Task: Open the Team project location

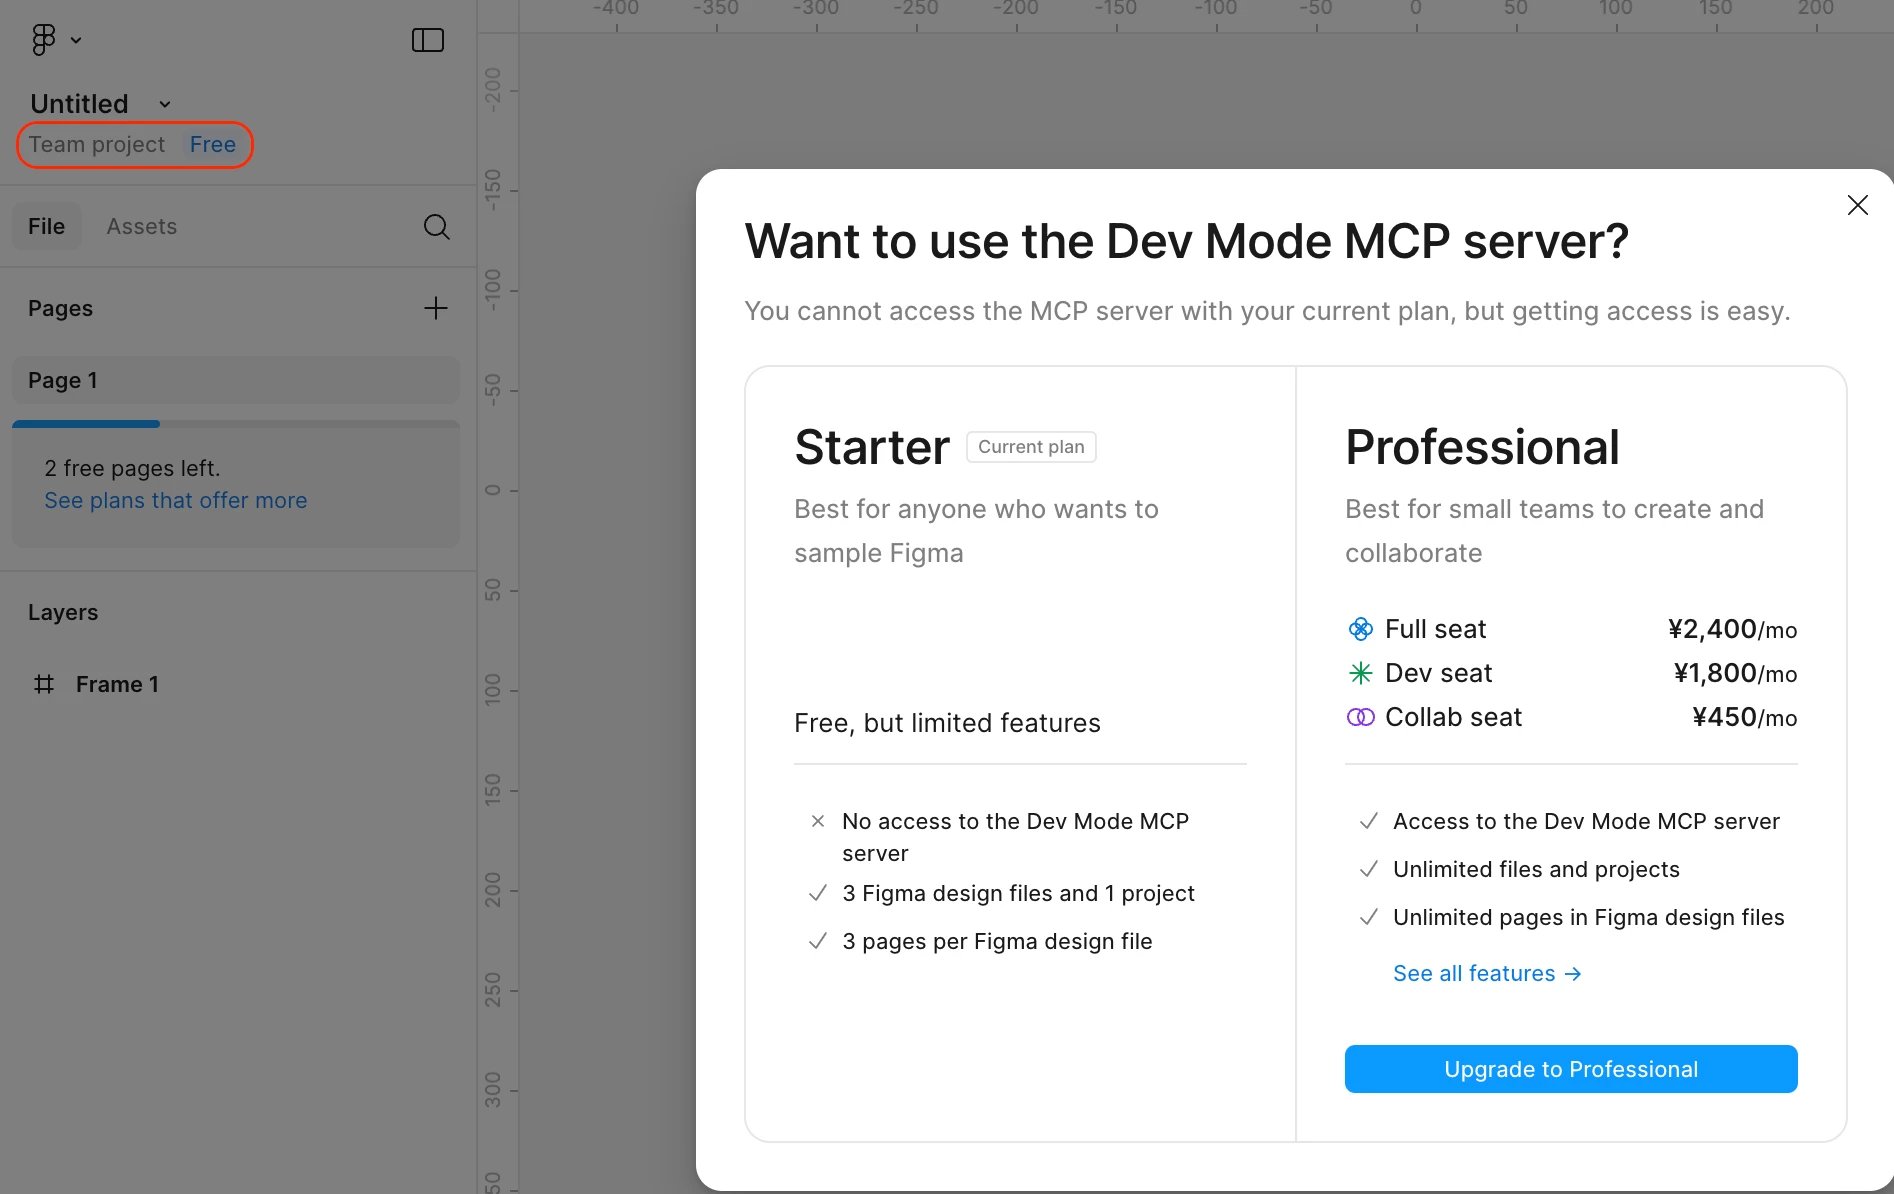Action: pyautogui.click(x=97, y=145)
